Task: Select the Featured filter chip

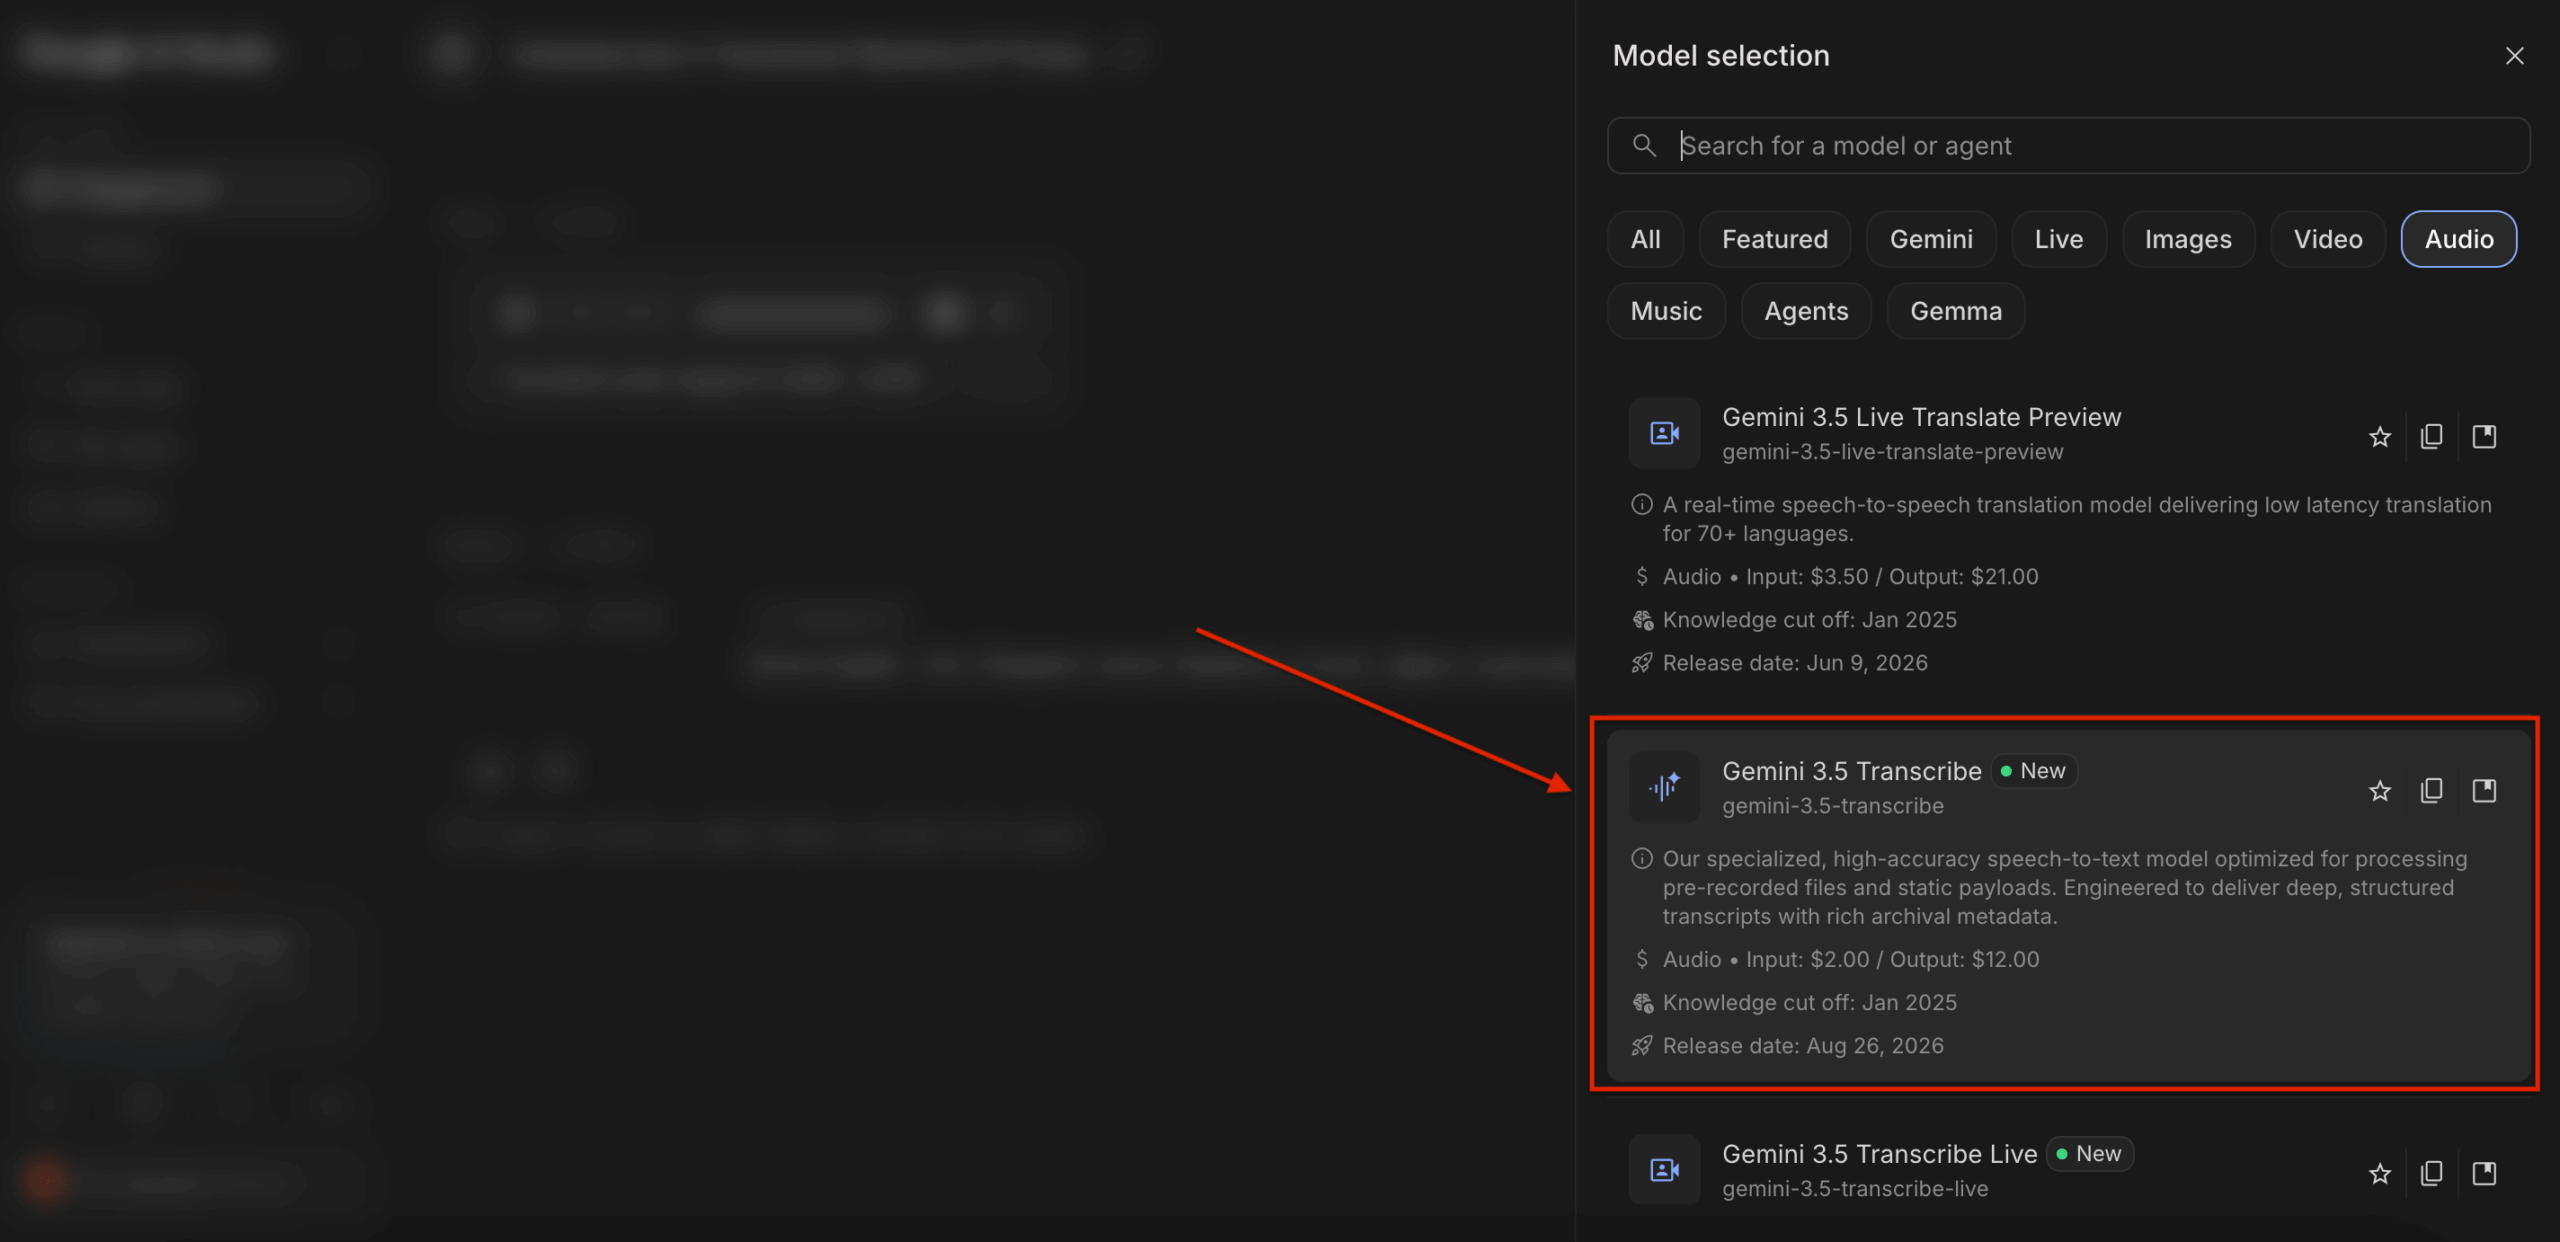Action: coord(1775,239)
